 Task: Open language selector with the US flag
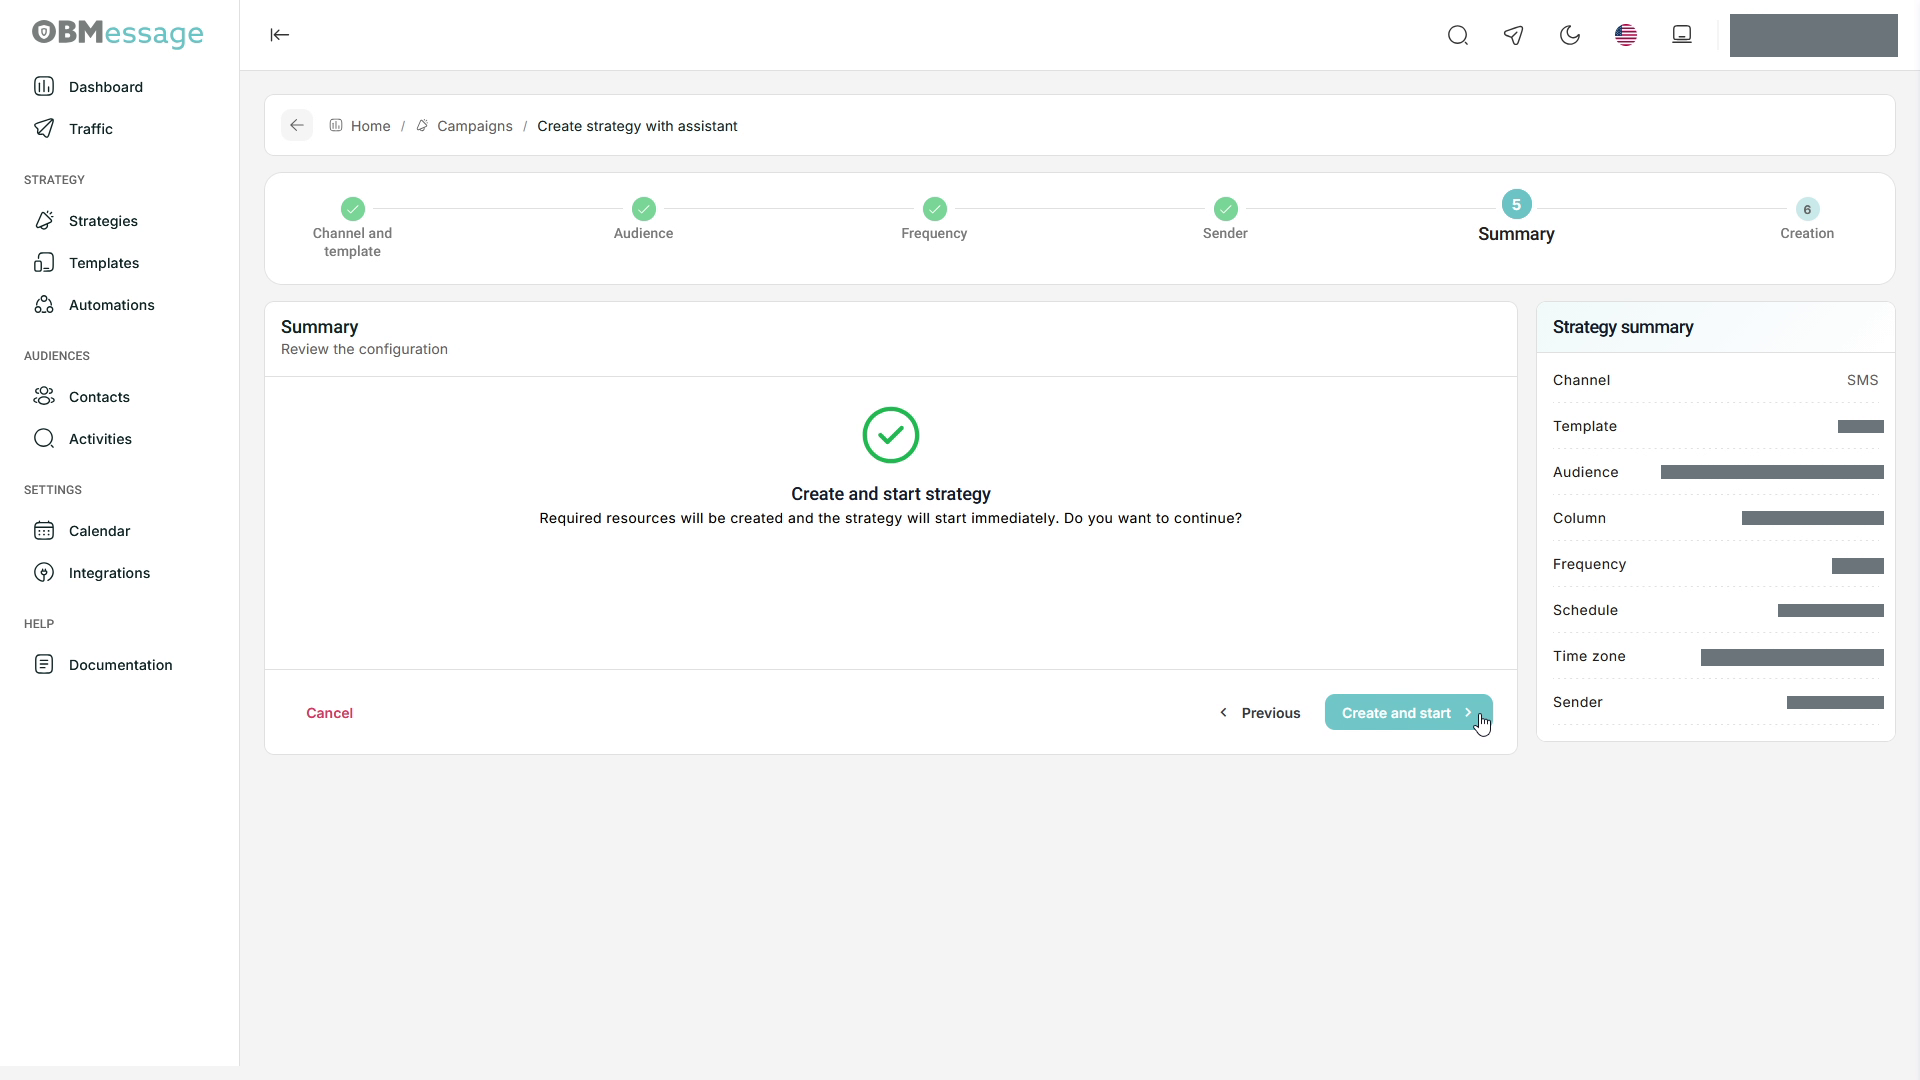[x=1626, y=36]
